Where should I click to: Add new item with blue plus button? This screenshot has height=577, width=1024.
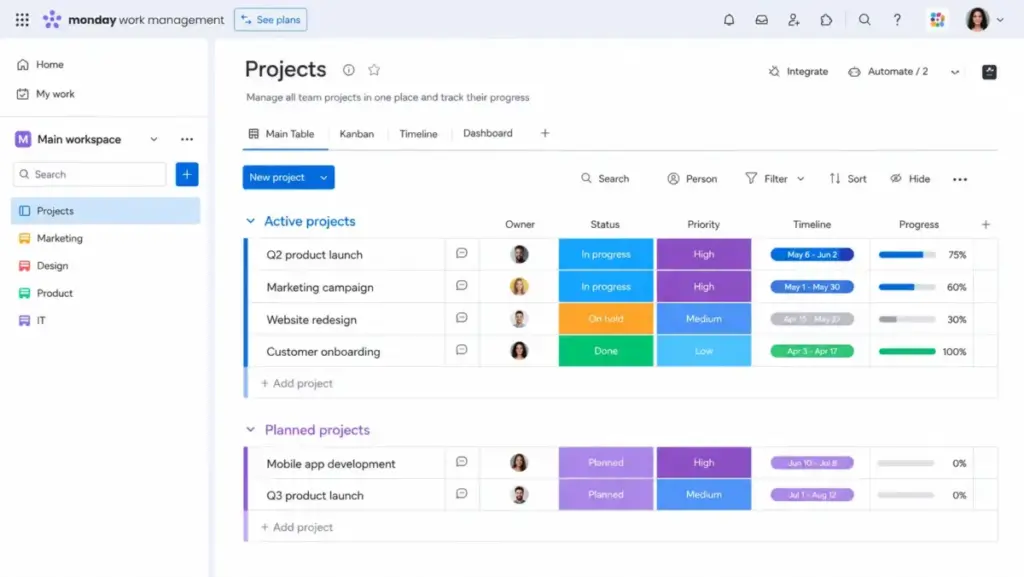pos(187,174)
